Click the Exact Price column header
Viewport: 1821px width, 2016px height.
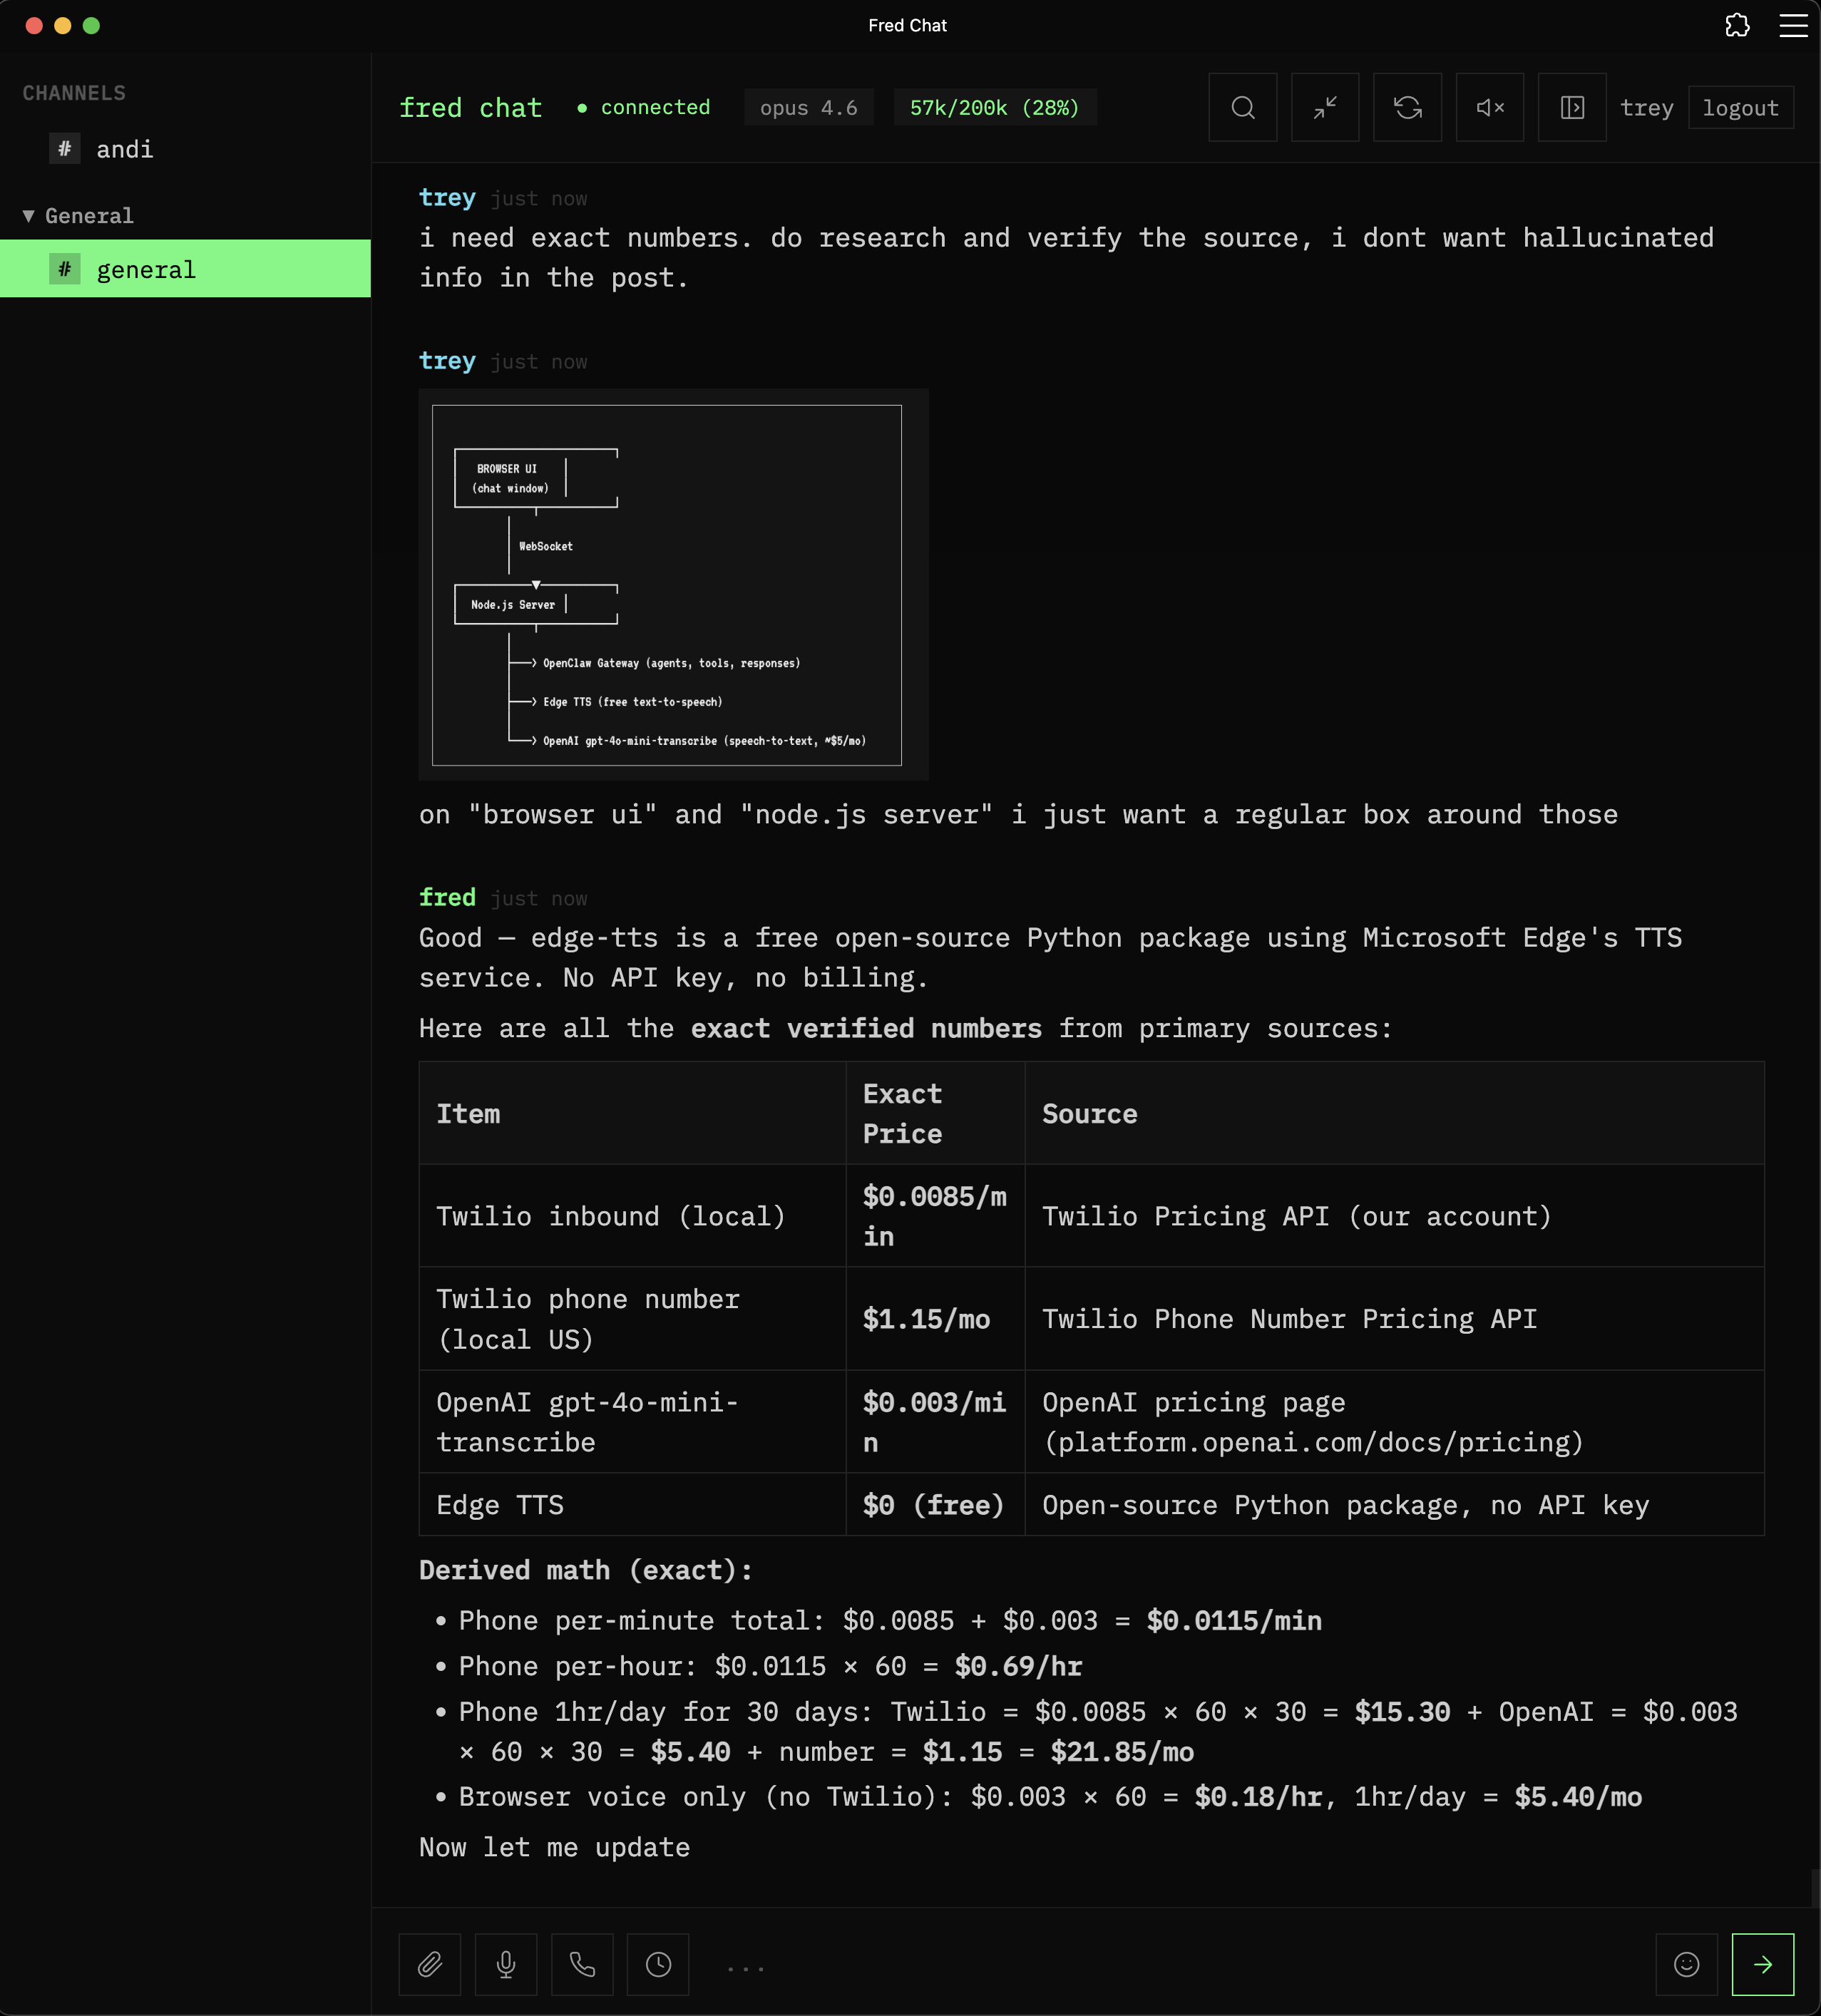935,1113
